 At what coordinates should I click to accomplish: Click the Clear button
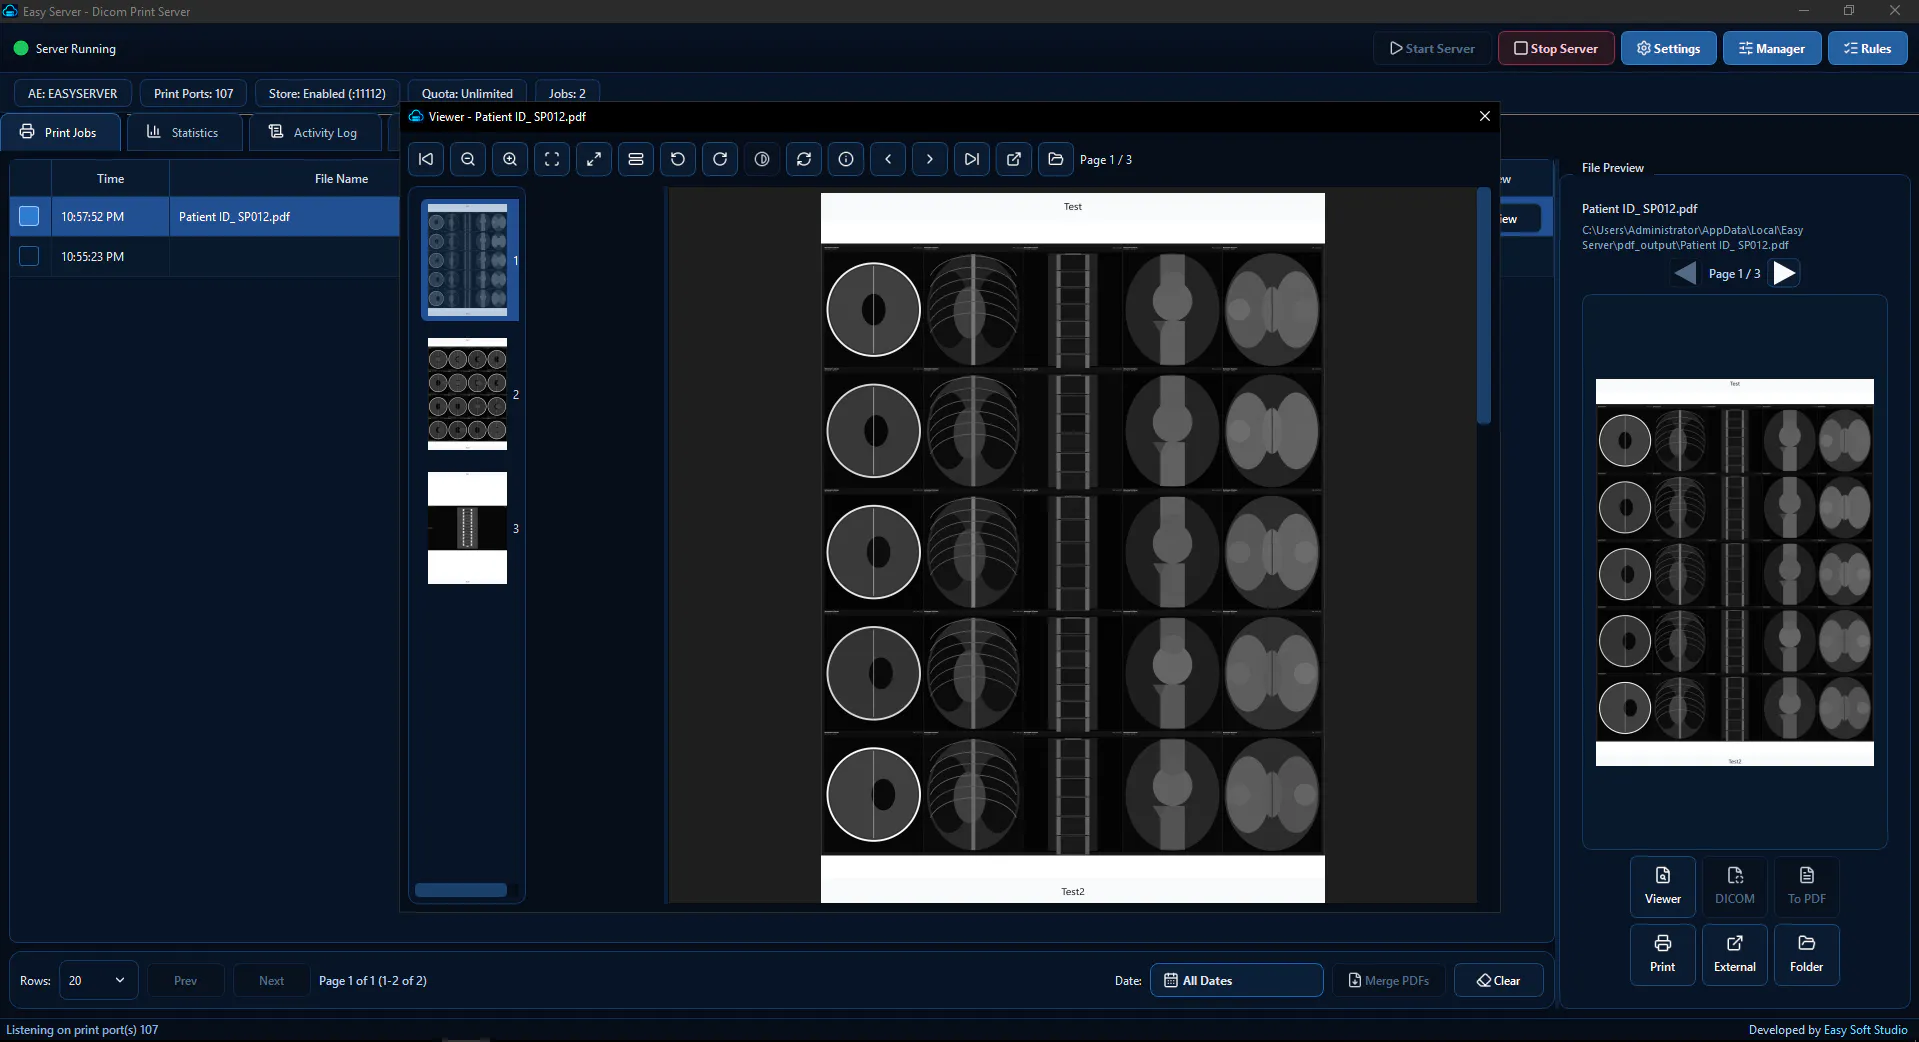click(1498, 980)
